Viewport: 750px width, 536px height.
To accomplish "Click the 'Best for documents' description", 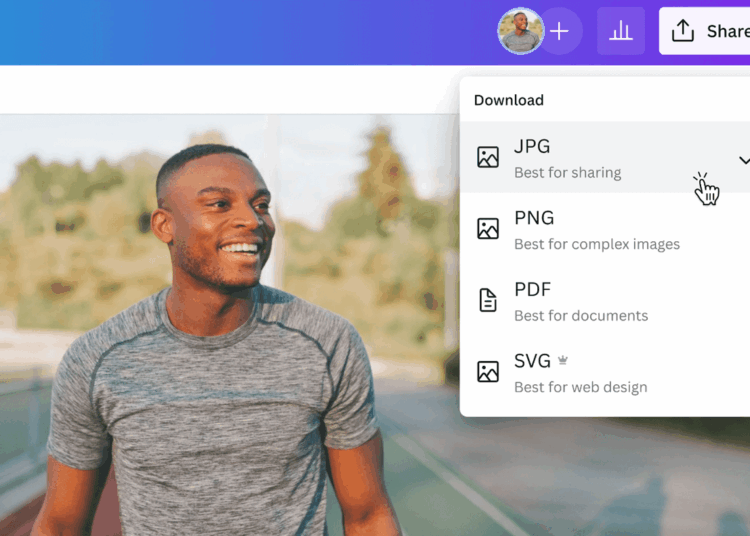I will point(580,316).
